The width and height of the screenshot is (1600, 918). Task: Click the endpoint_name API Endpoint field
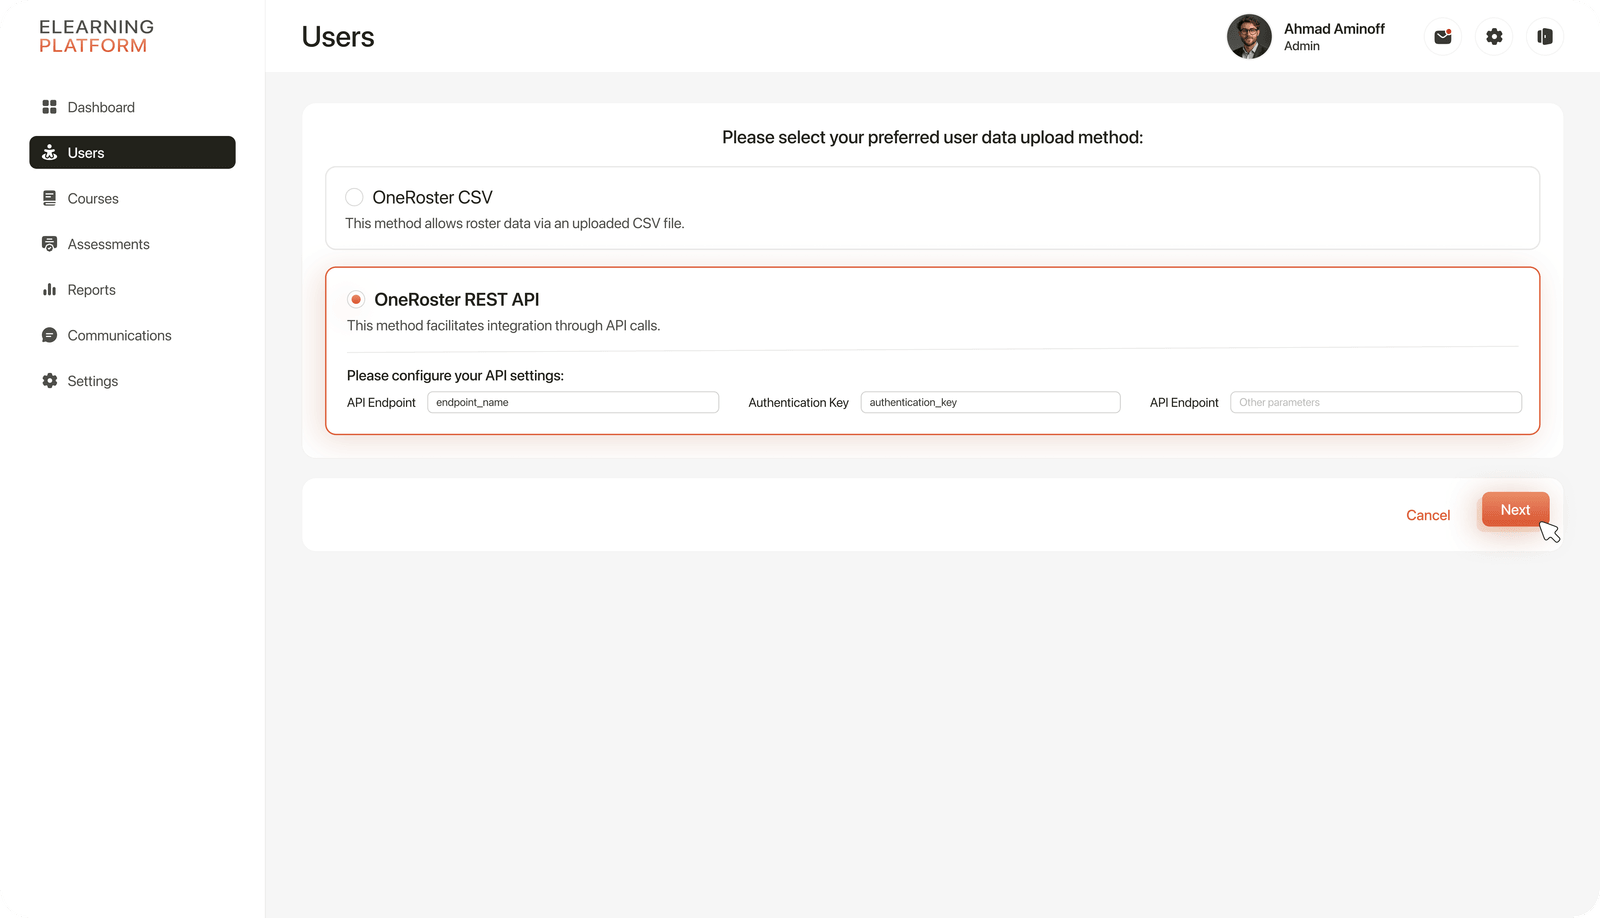[573, 402]
